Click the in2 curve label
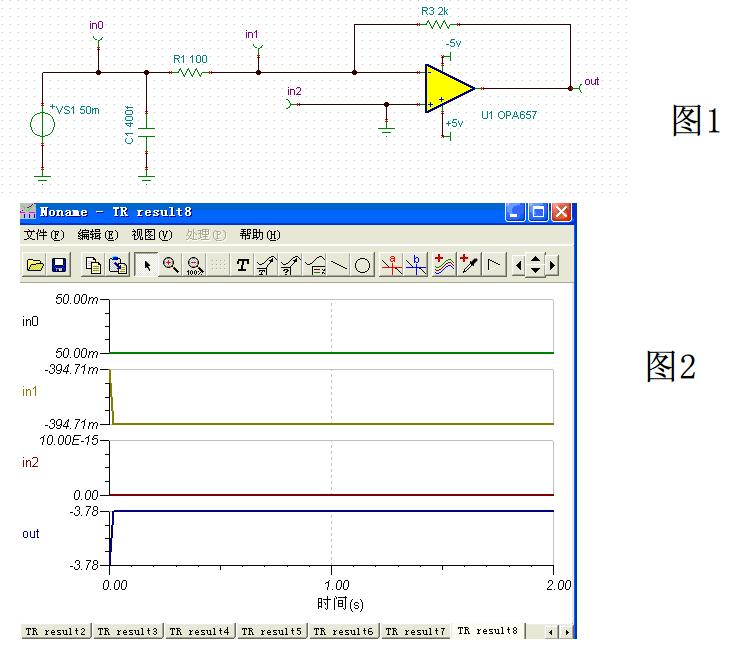 (x=30, y=463)
